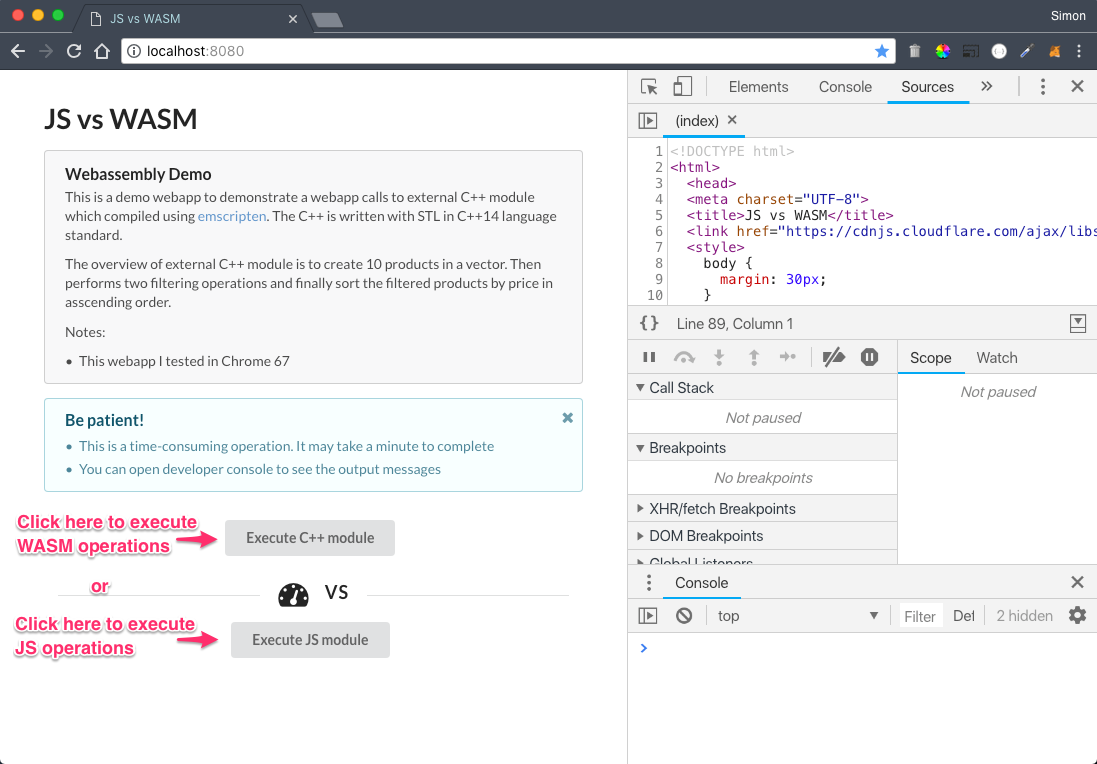Clear the console messages

(x=684, y=615)
